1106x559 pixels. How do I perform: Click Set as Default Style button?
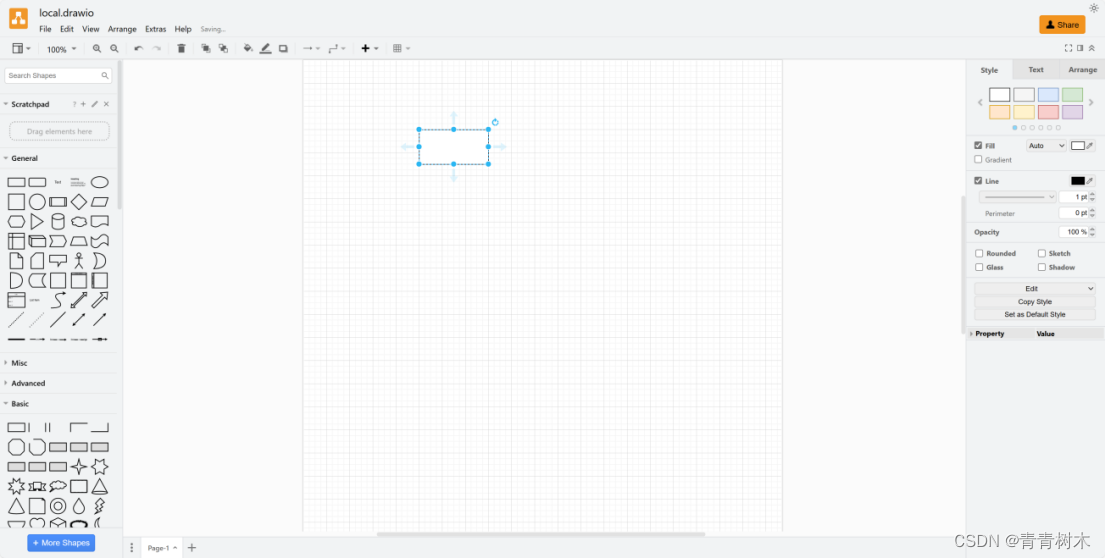(1035, 314)
